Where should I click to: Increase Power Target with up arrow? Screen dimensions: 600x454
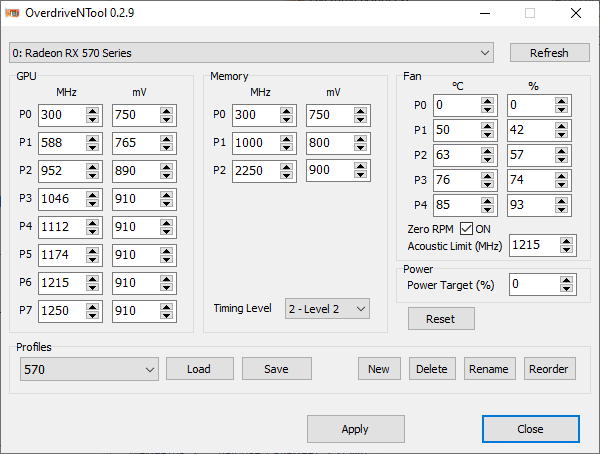(x=566, y=280)
